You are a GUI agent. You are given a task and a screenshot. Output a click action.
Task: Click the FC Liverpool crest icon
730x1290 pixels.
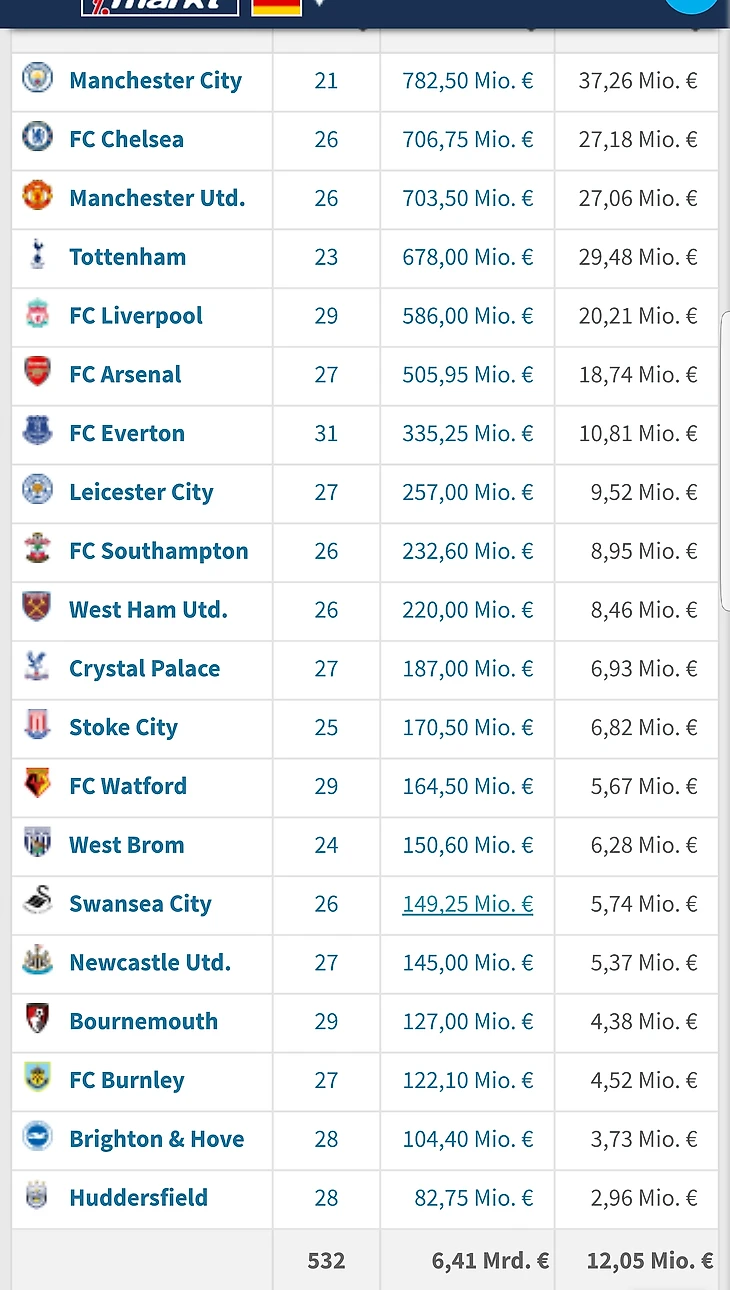37,314
